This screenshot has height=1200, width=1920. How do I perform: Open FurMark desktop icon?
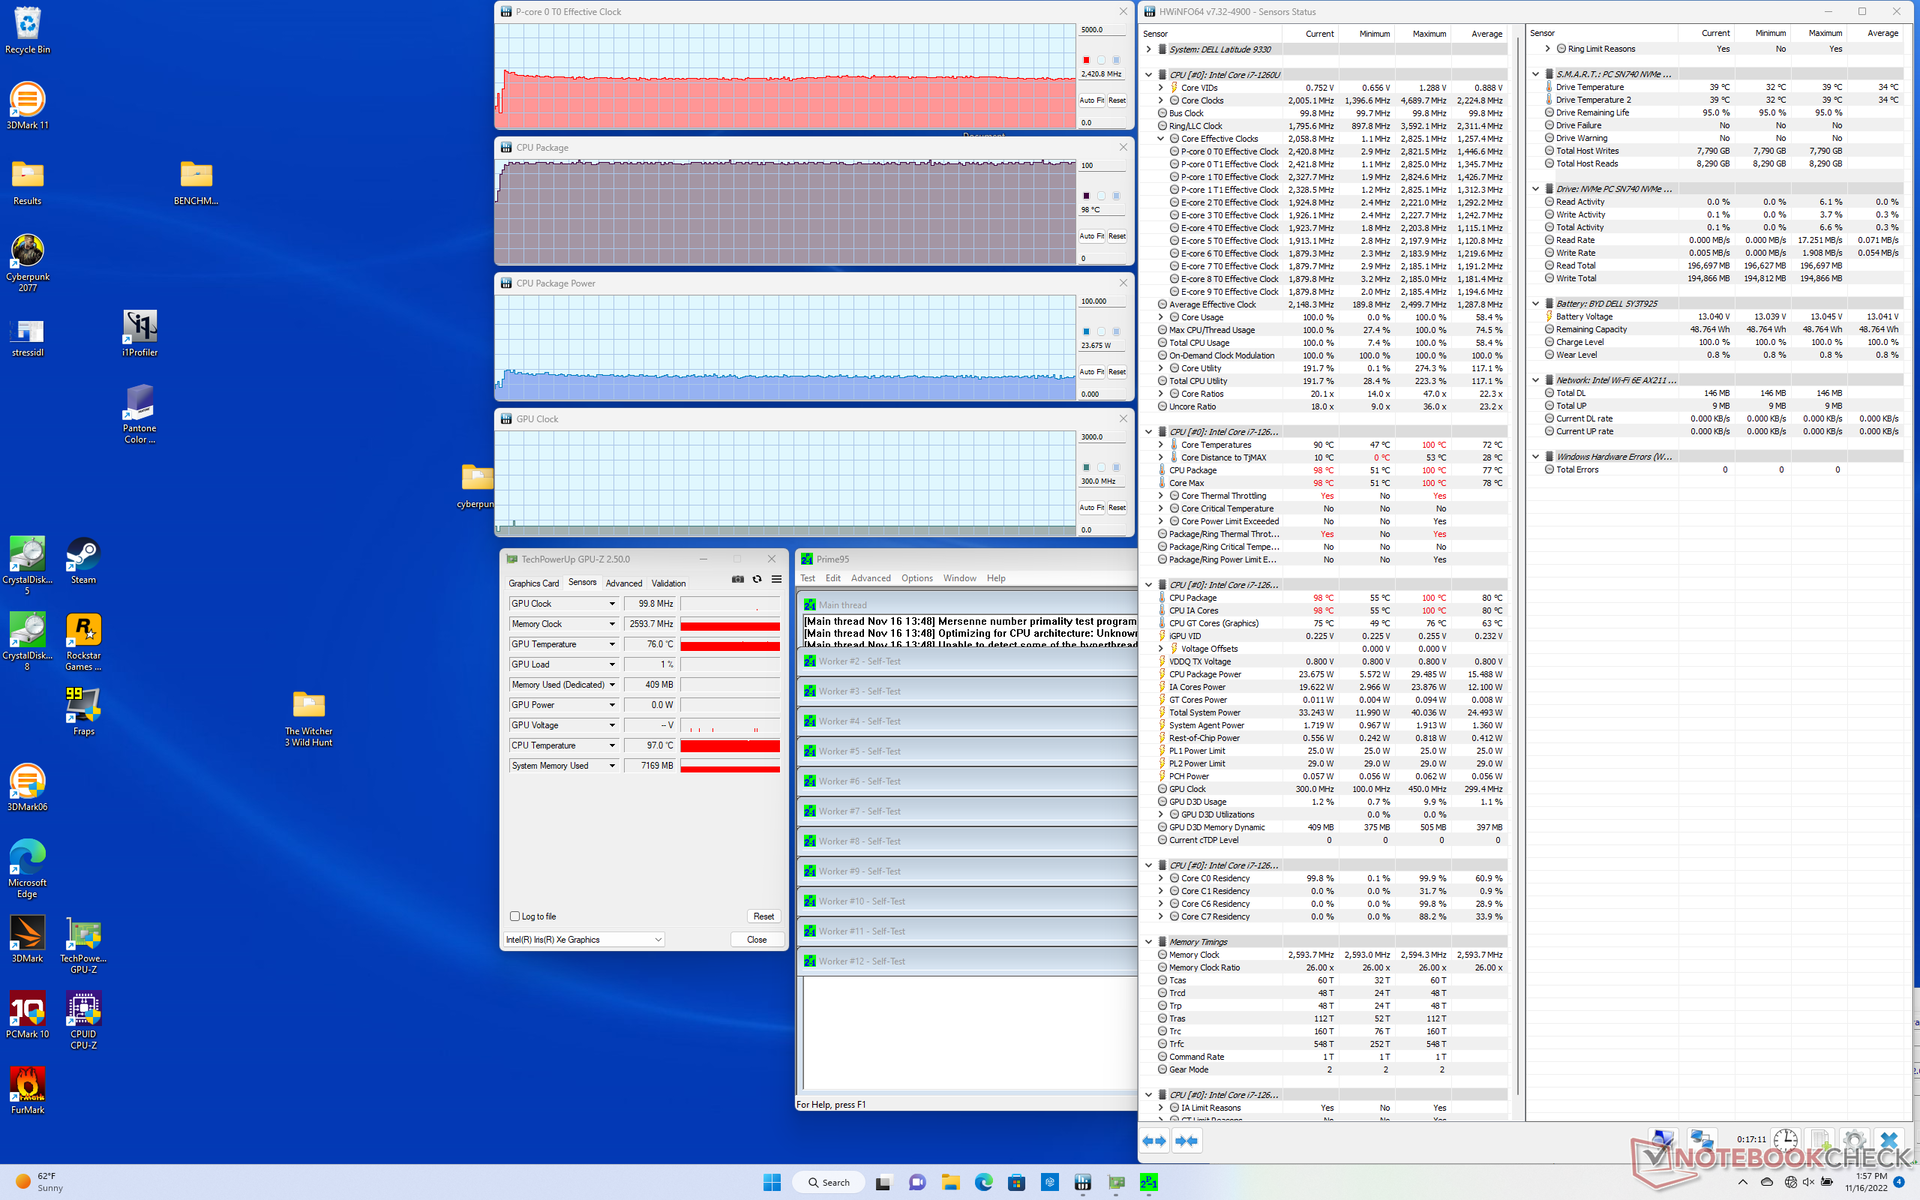click(28, 1090)
